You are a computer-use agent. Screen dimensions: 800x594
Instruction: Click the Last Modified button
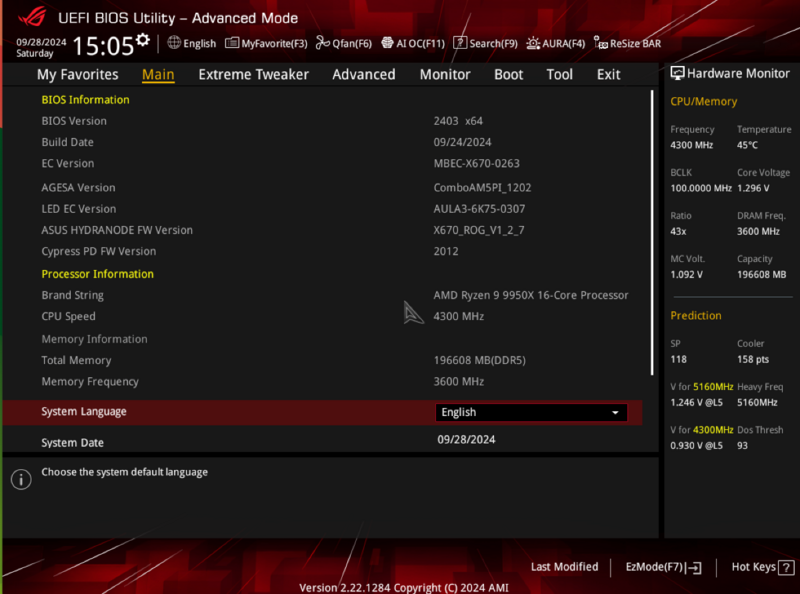coord(564,567)
